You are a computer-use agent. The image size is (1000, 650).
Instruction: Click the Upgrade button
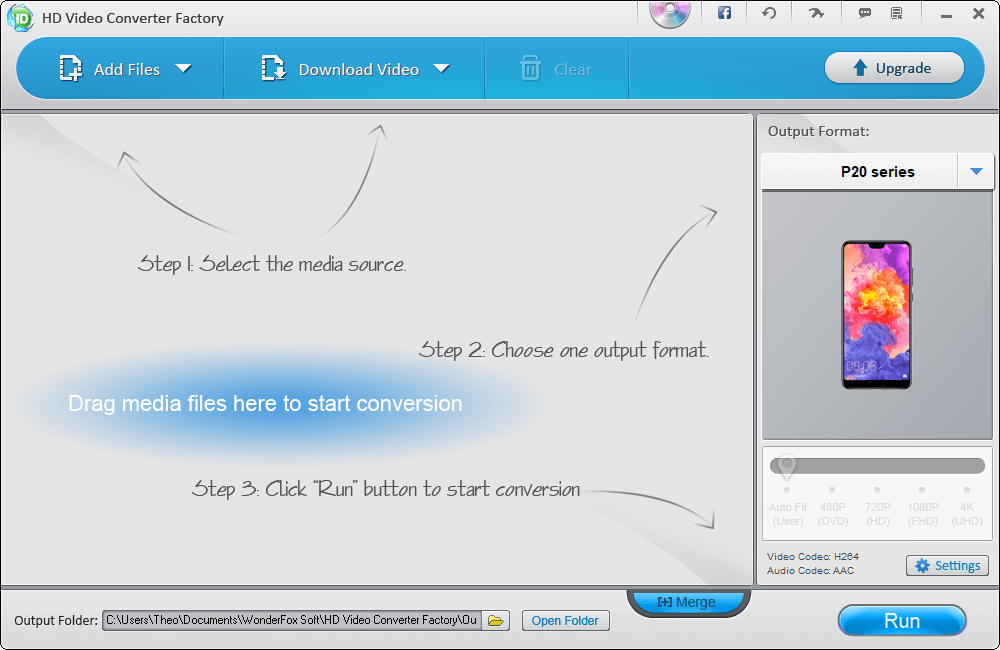click(x=894, y=68)
